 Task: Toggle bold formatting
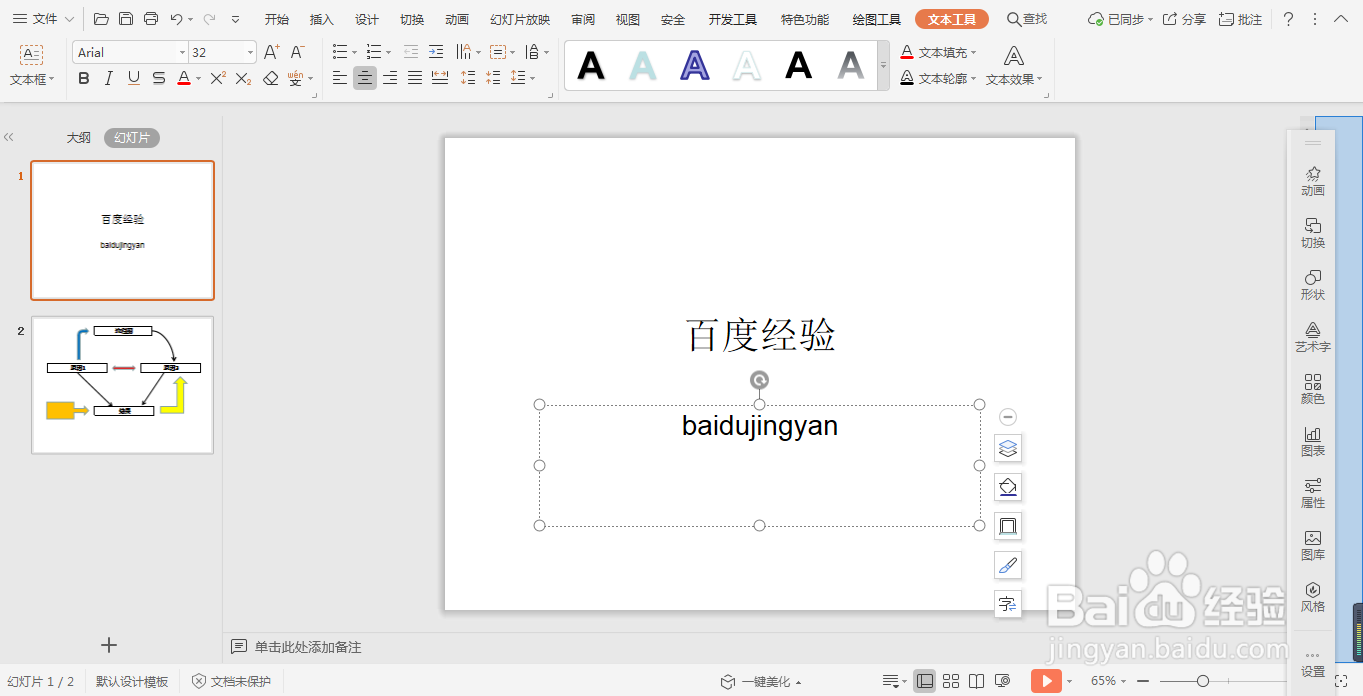click(x=84, y=78)
